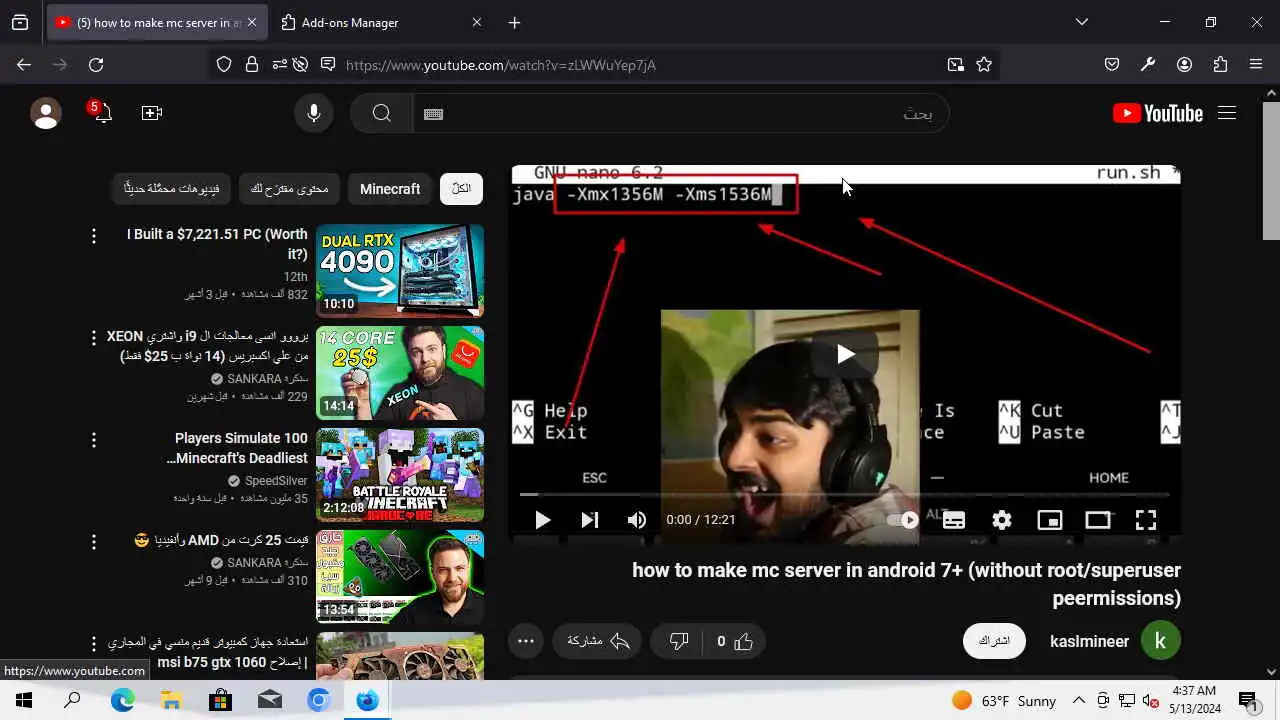Screen dimensions: 1280x720
Task: Go back to previous page
Action: [24, 64]
